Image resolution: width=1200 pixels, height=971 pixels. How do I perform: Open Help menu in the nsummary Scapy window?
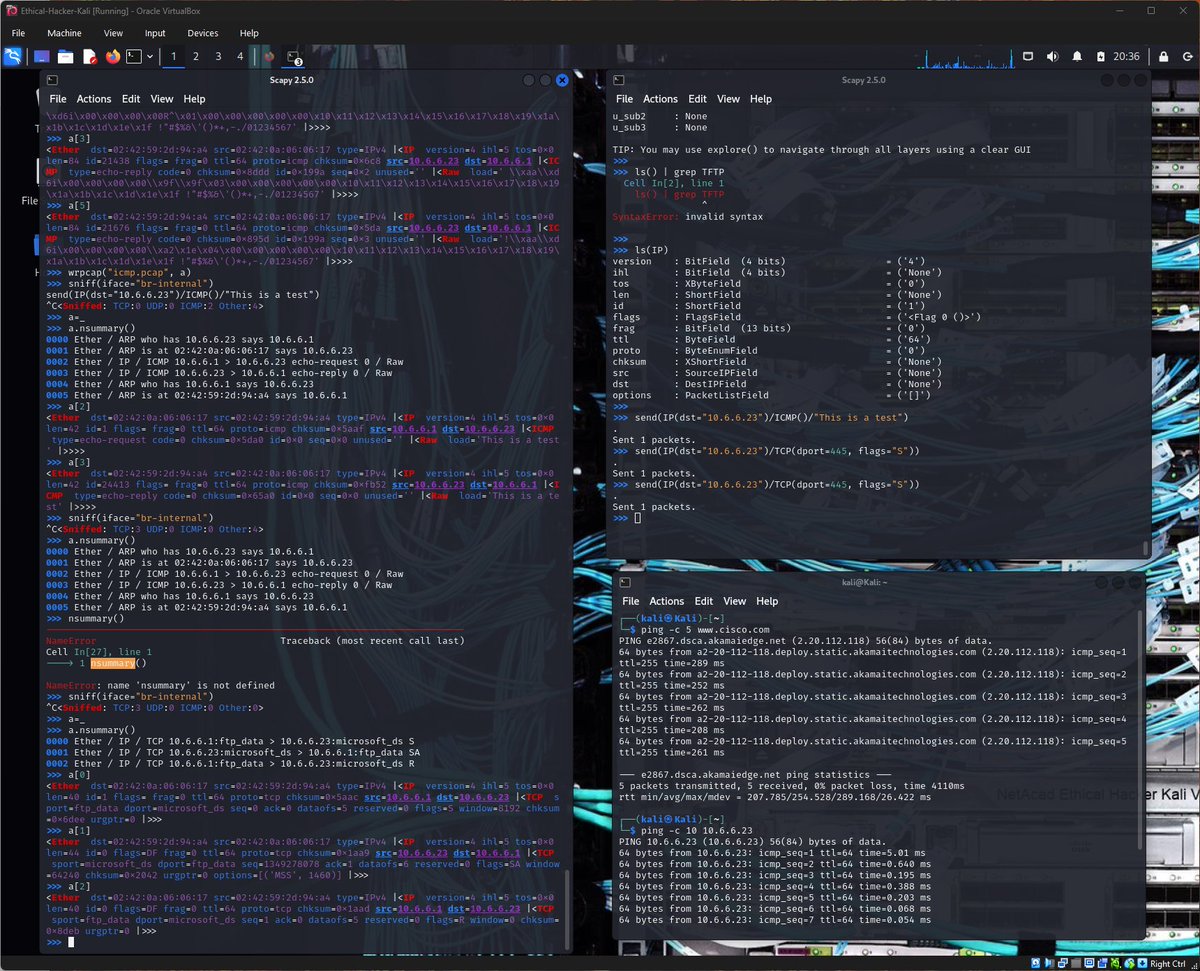tap(194, 99)
